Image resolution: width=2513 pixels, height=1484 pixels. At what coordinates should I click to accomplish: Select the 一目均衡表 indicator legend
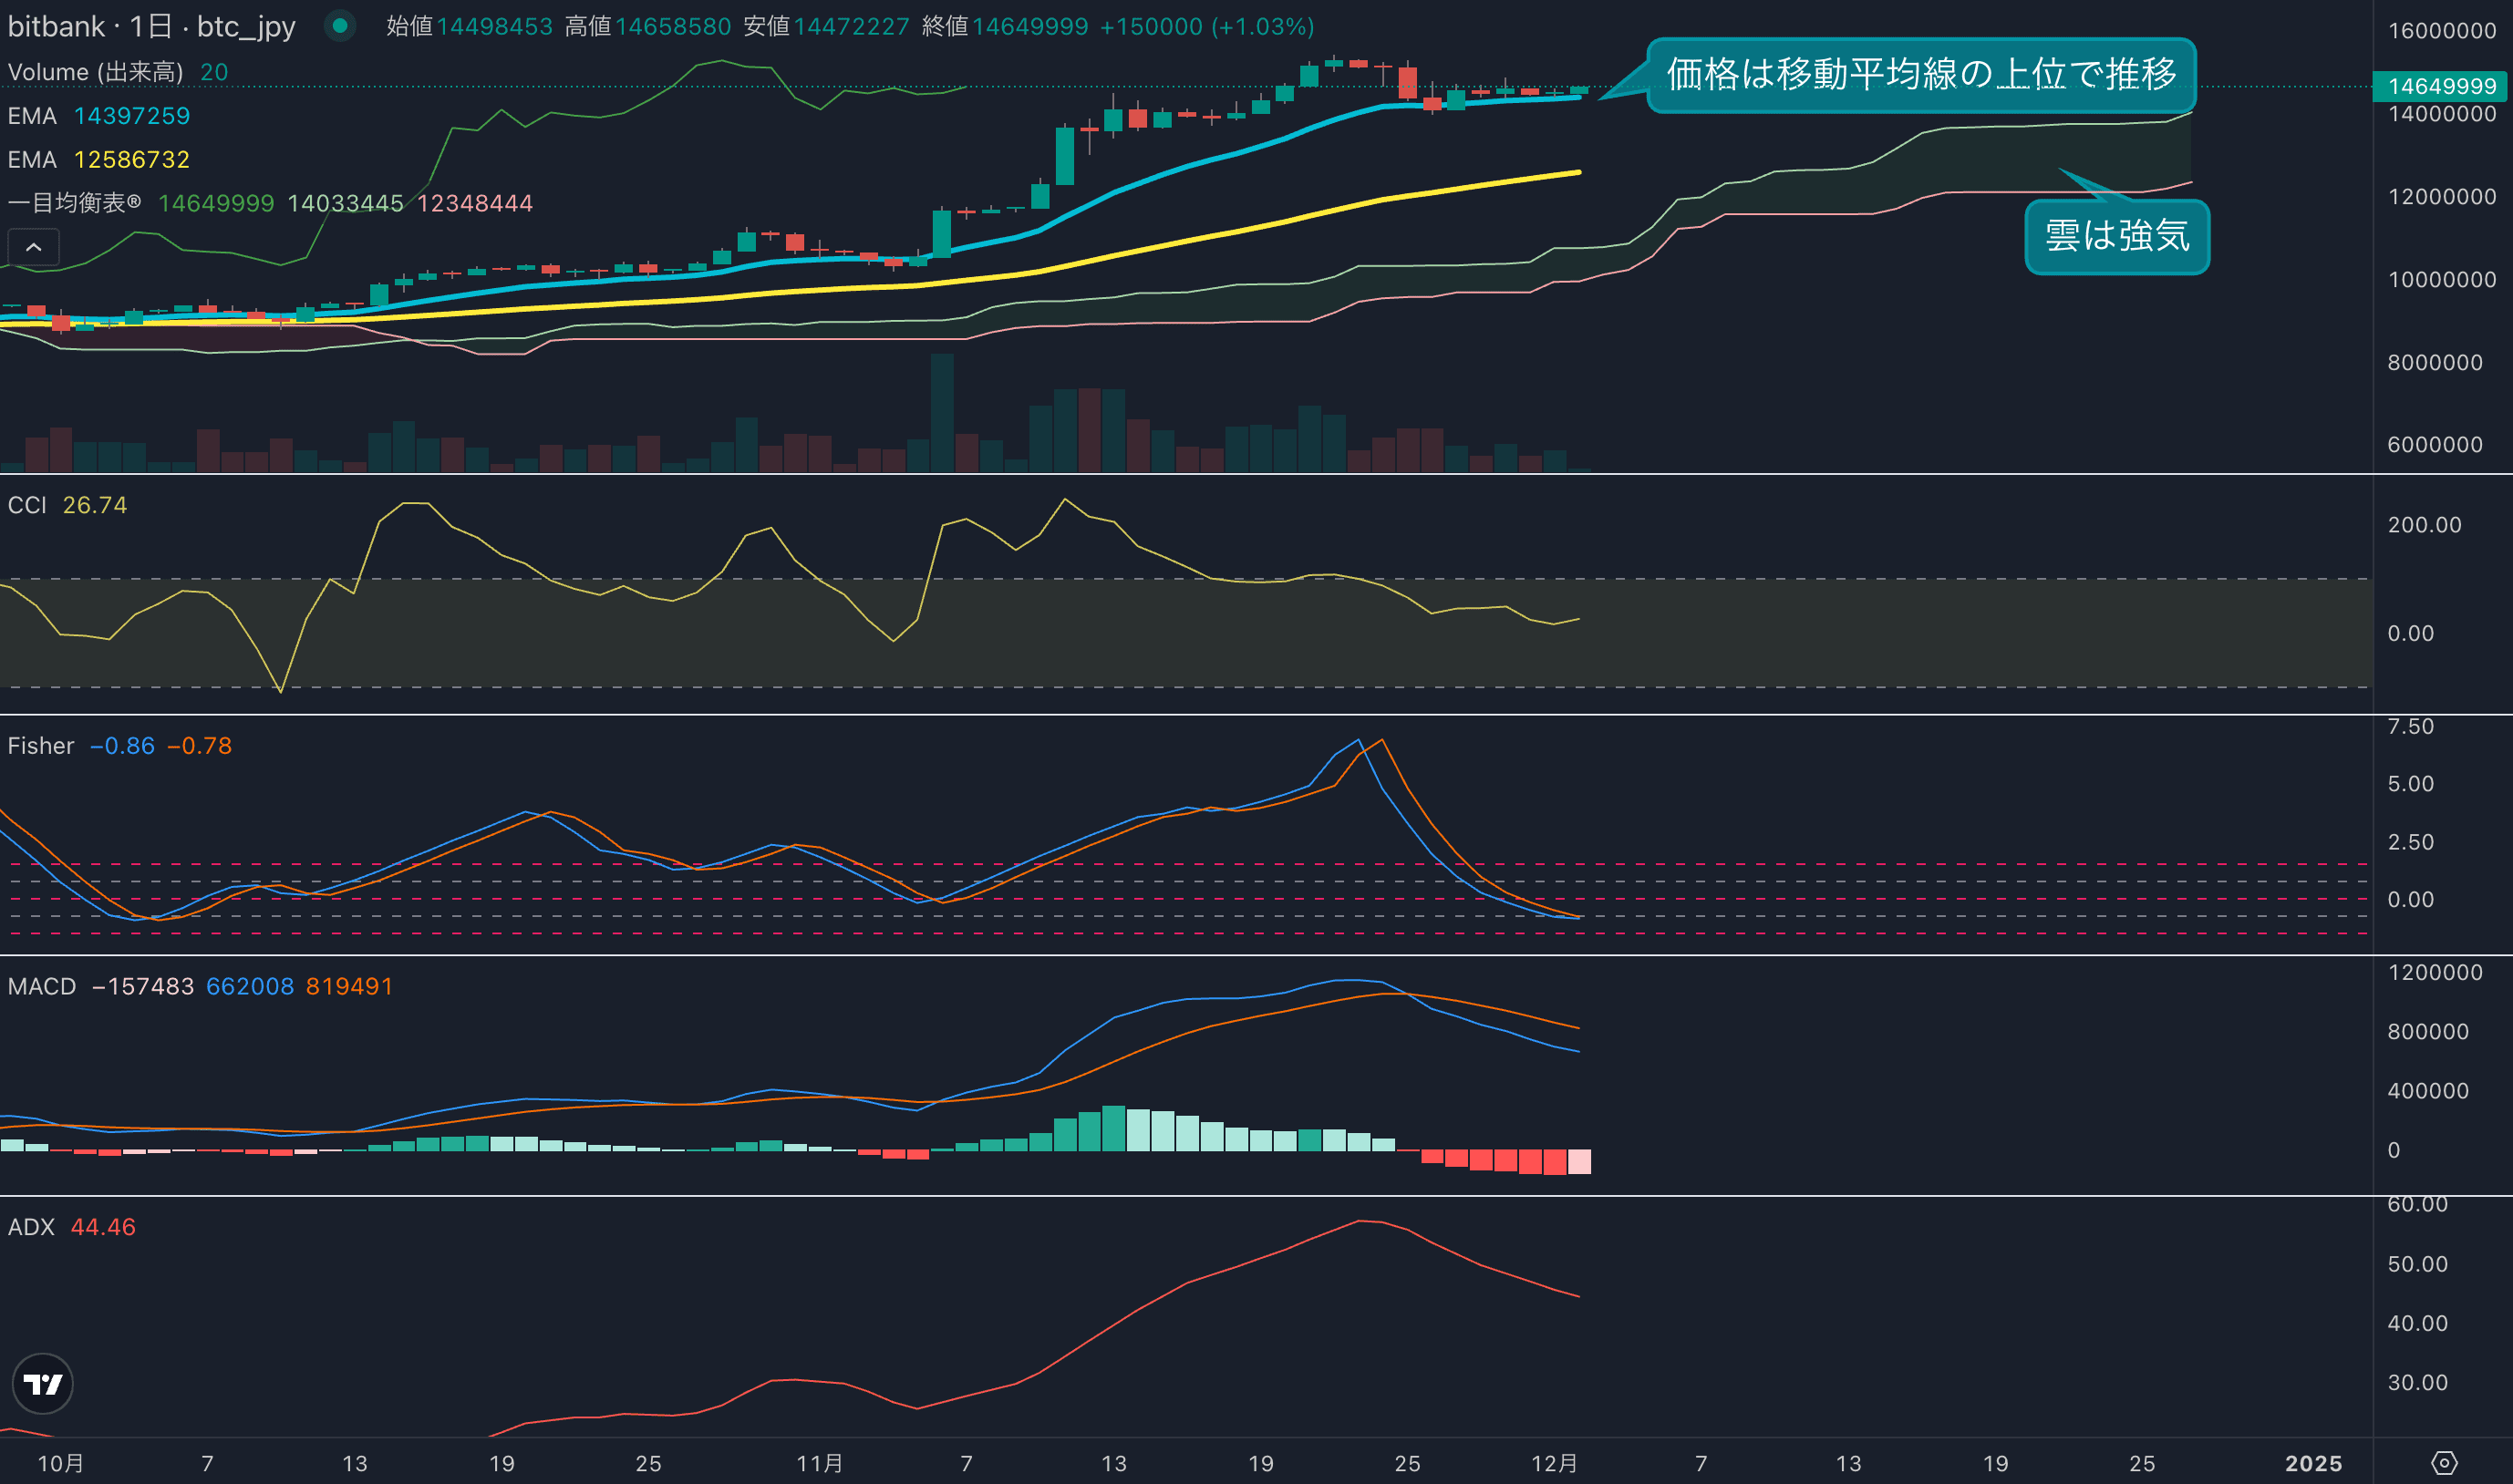[x=75, y=203]
